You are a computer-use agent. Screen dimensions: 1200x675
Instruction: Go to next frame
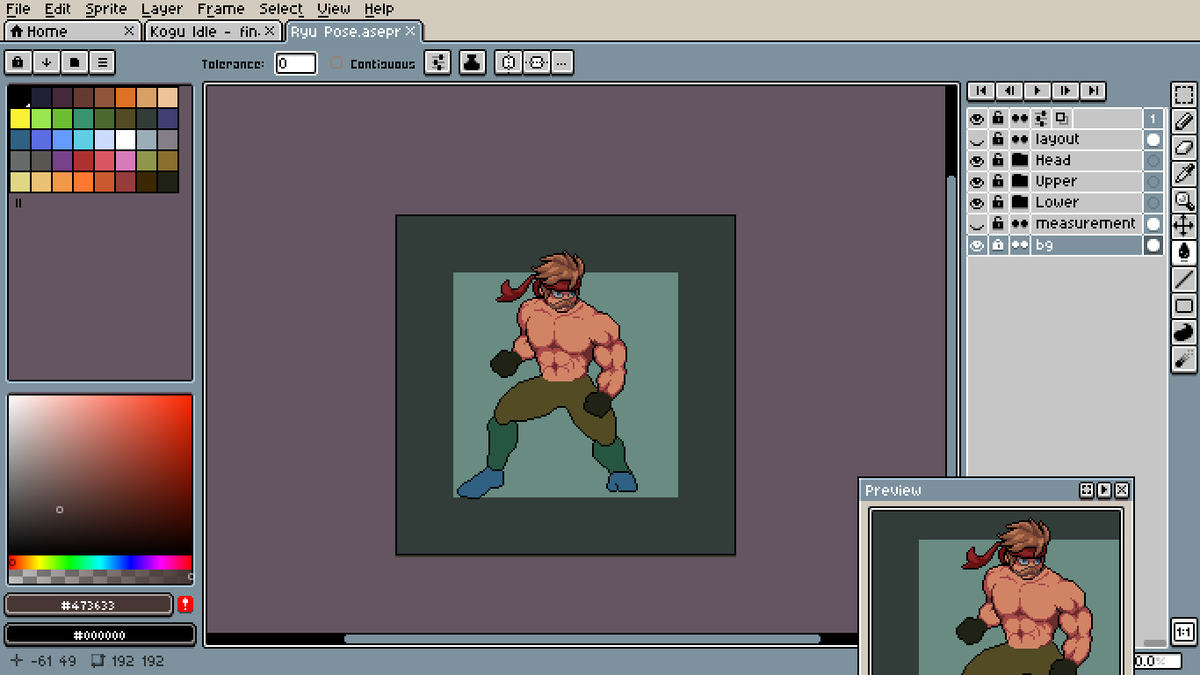coord(1065,91)
